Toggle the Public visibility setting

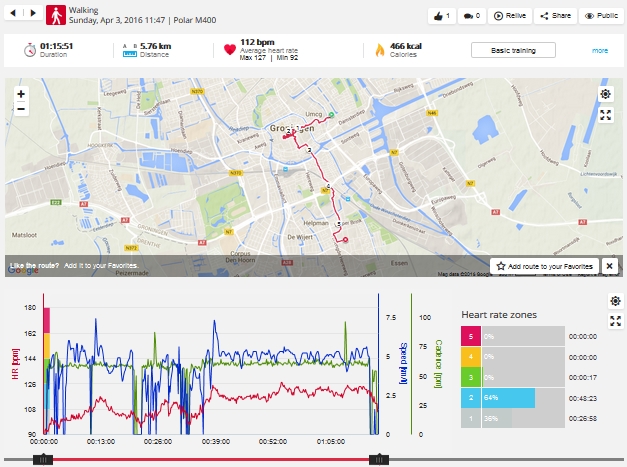coord(601,16)
